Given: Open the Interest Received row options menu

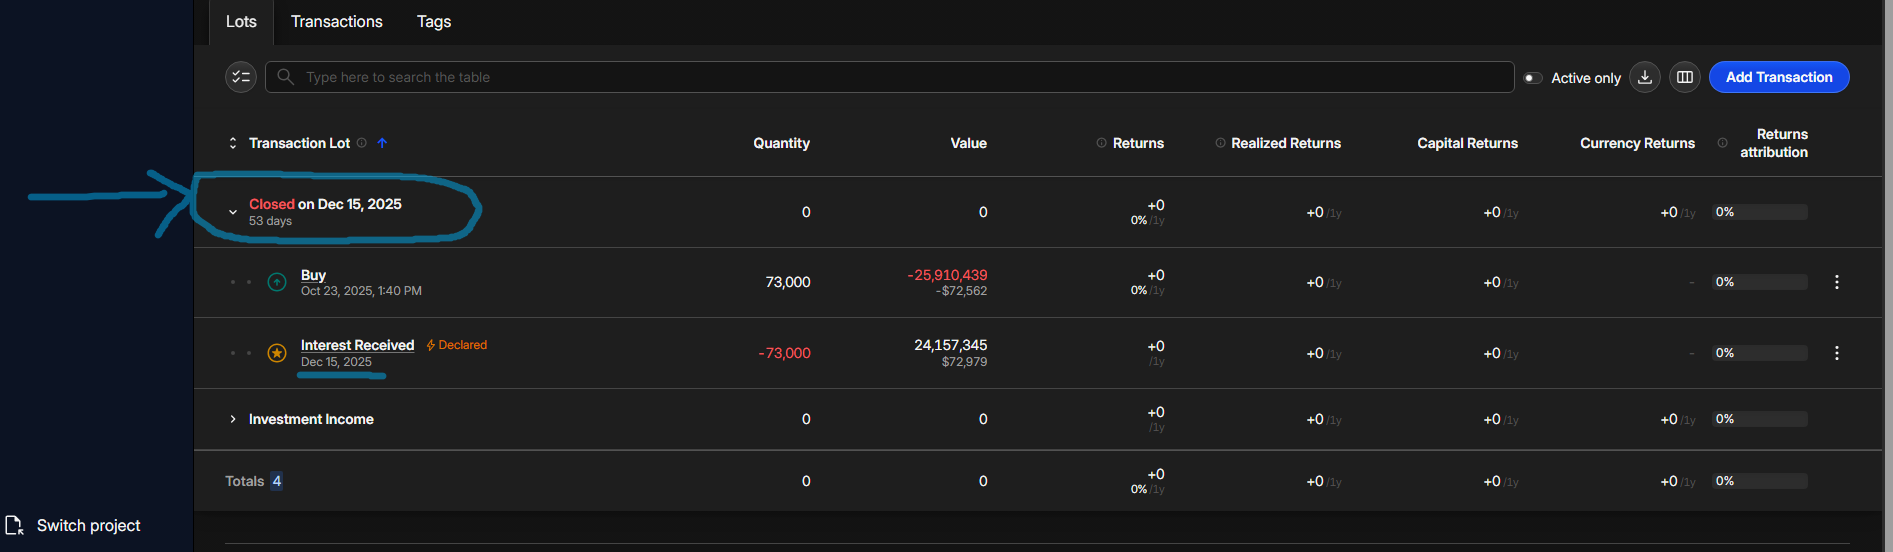Looking at the screenshot, I should [x=1837, y=353].
